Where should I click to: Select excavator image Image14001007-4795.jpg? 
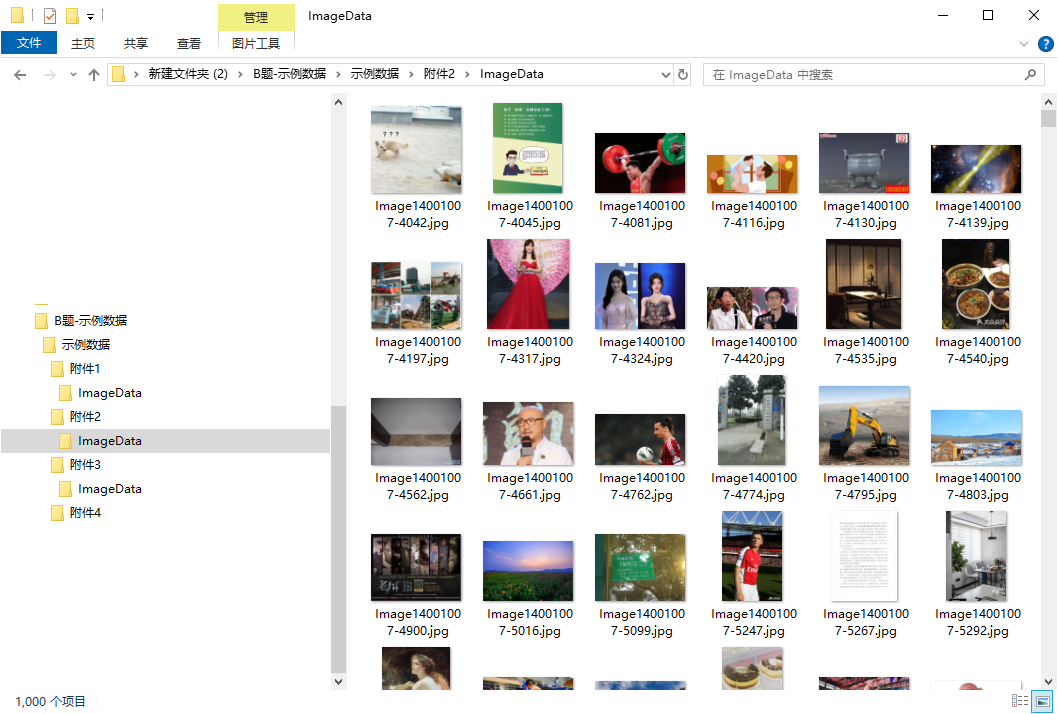pos(864,426)
